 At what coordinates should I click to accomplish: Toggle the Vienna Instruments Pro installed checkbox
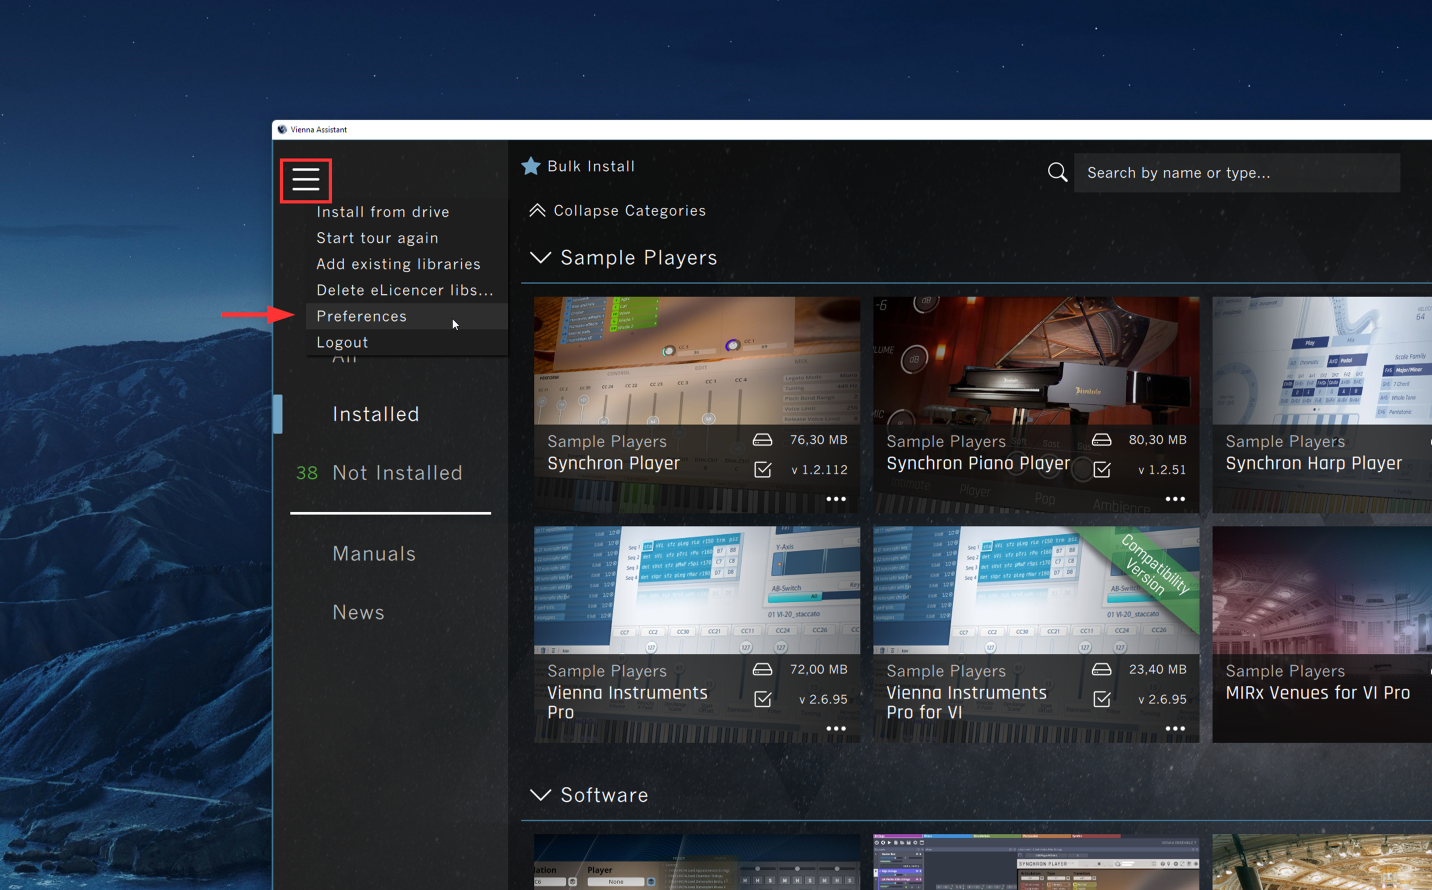763,699
